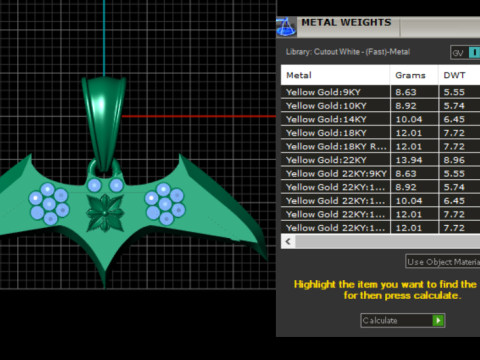
Task: Click the Metal column header
Action: coord(335,75)
